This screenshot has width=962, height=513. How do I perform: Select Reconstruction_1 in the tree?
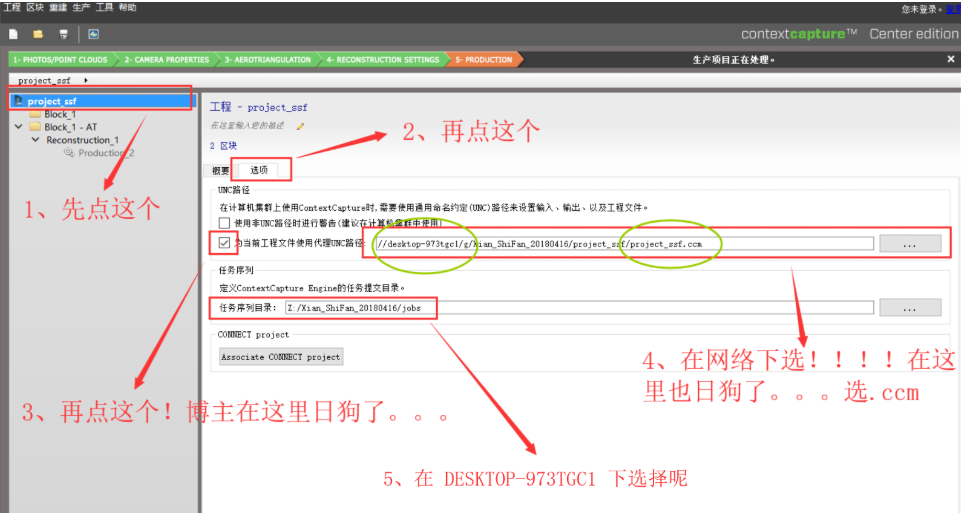83,140
